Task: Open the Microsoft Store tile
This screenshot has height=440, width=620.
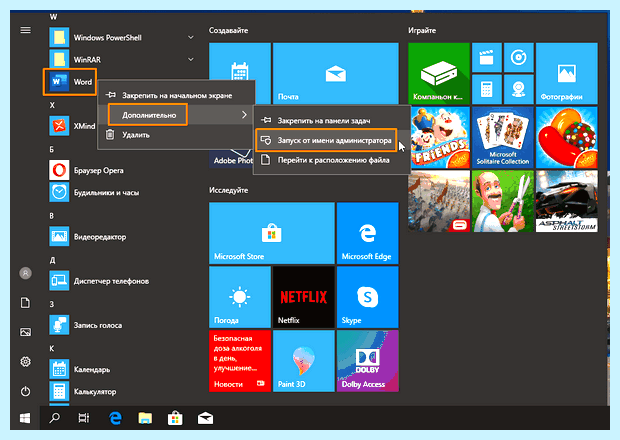Action: 272,233
